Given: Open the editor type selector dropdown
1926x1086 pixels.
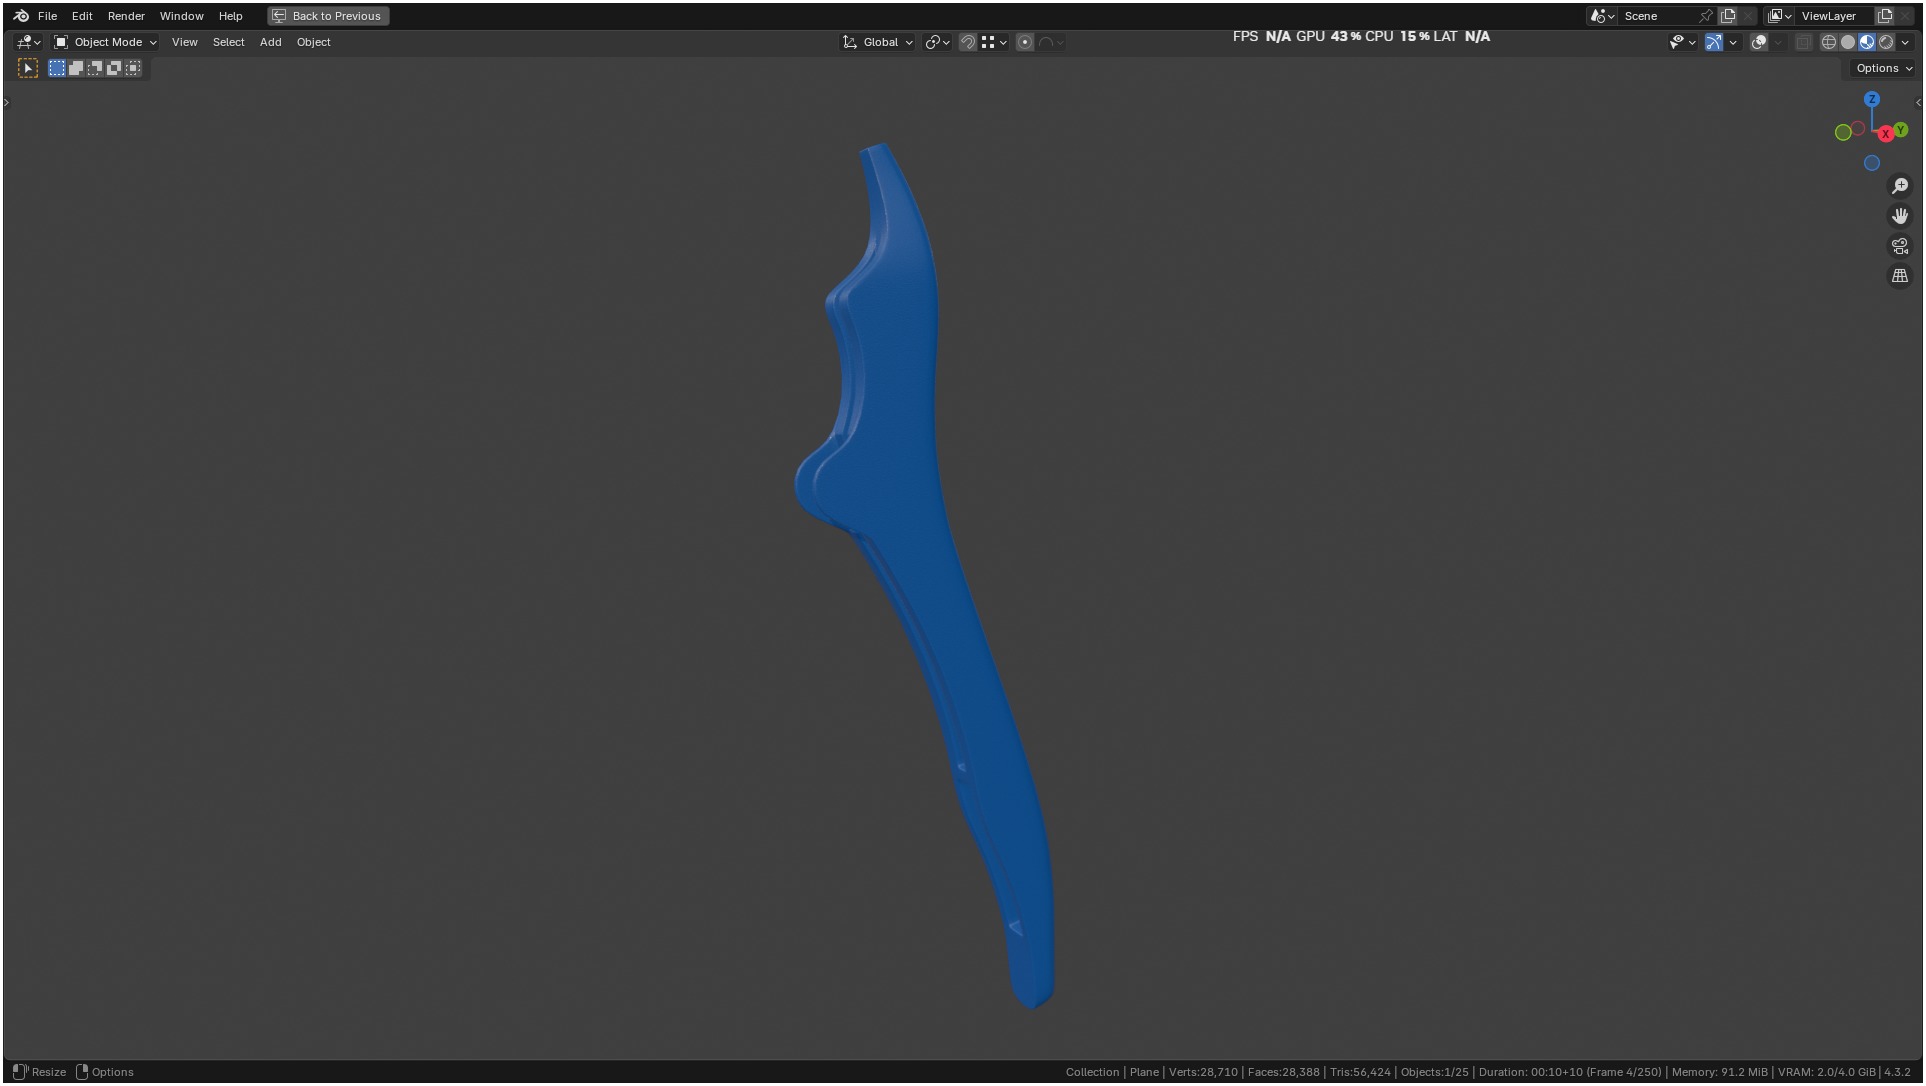Looking at the screenshot, I should point(28,42).
